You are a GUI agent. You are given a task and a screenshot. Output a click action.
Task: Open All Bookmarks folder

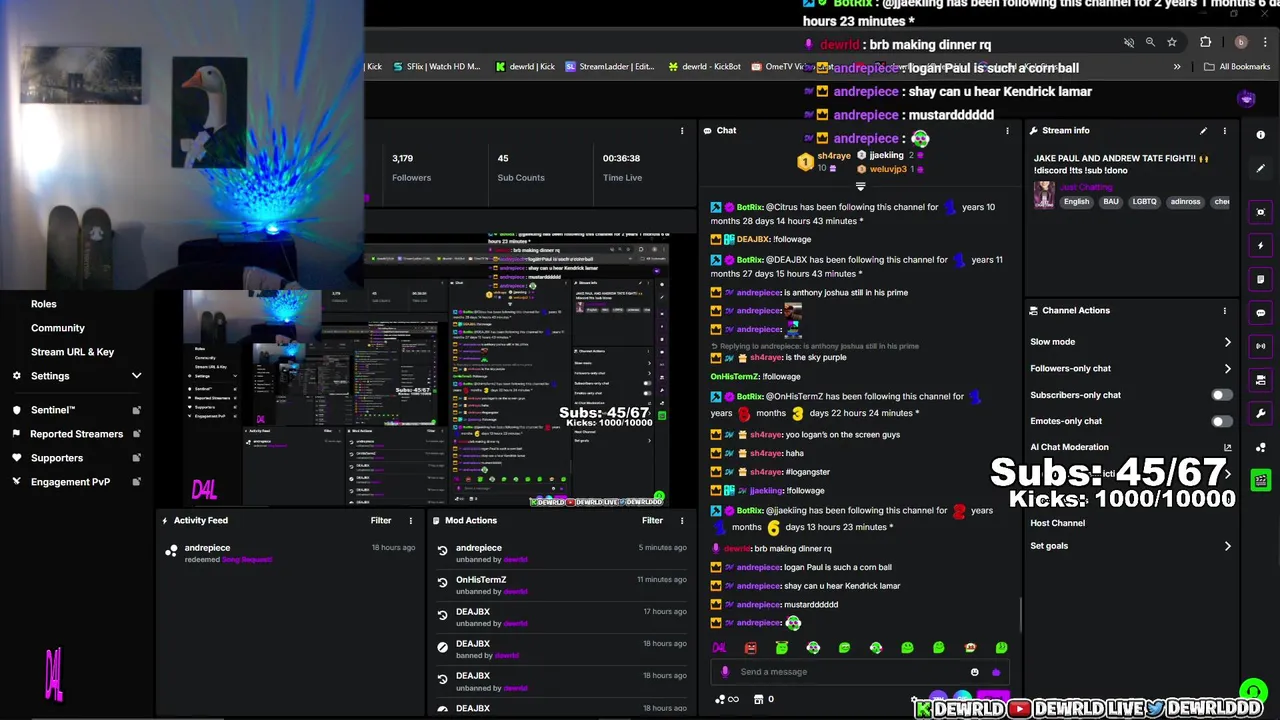(1237, 67)
